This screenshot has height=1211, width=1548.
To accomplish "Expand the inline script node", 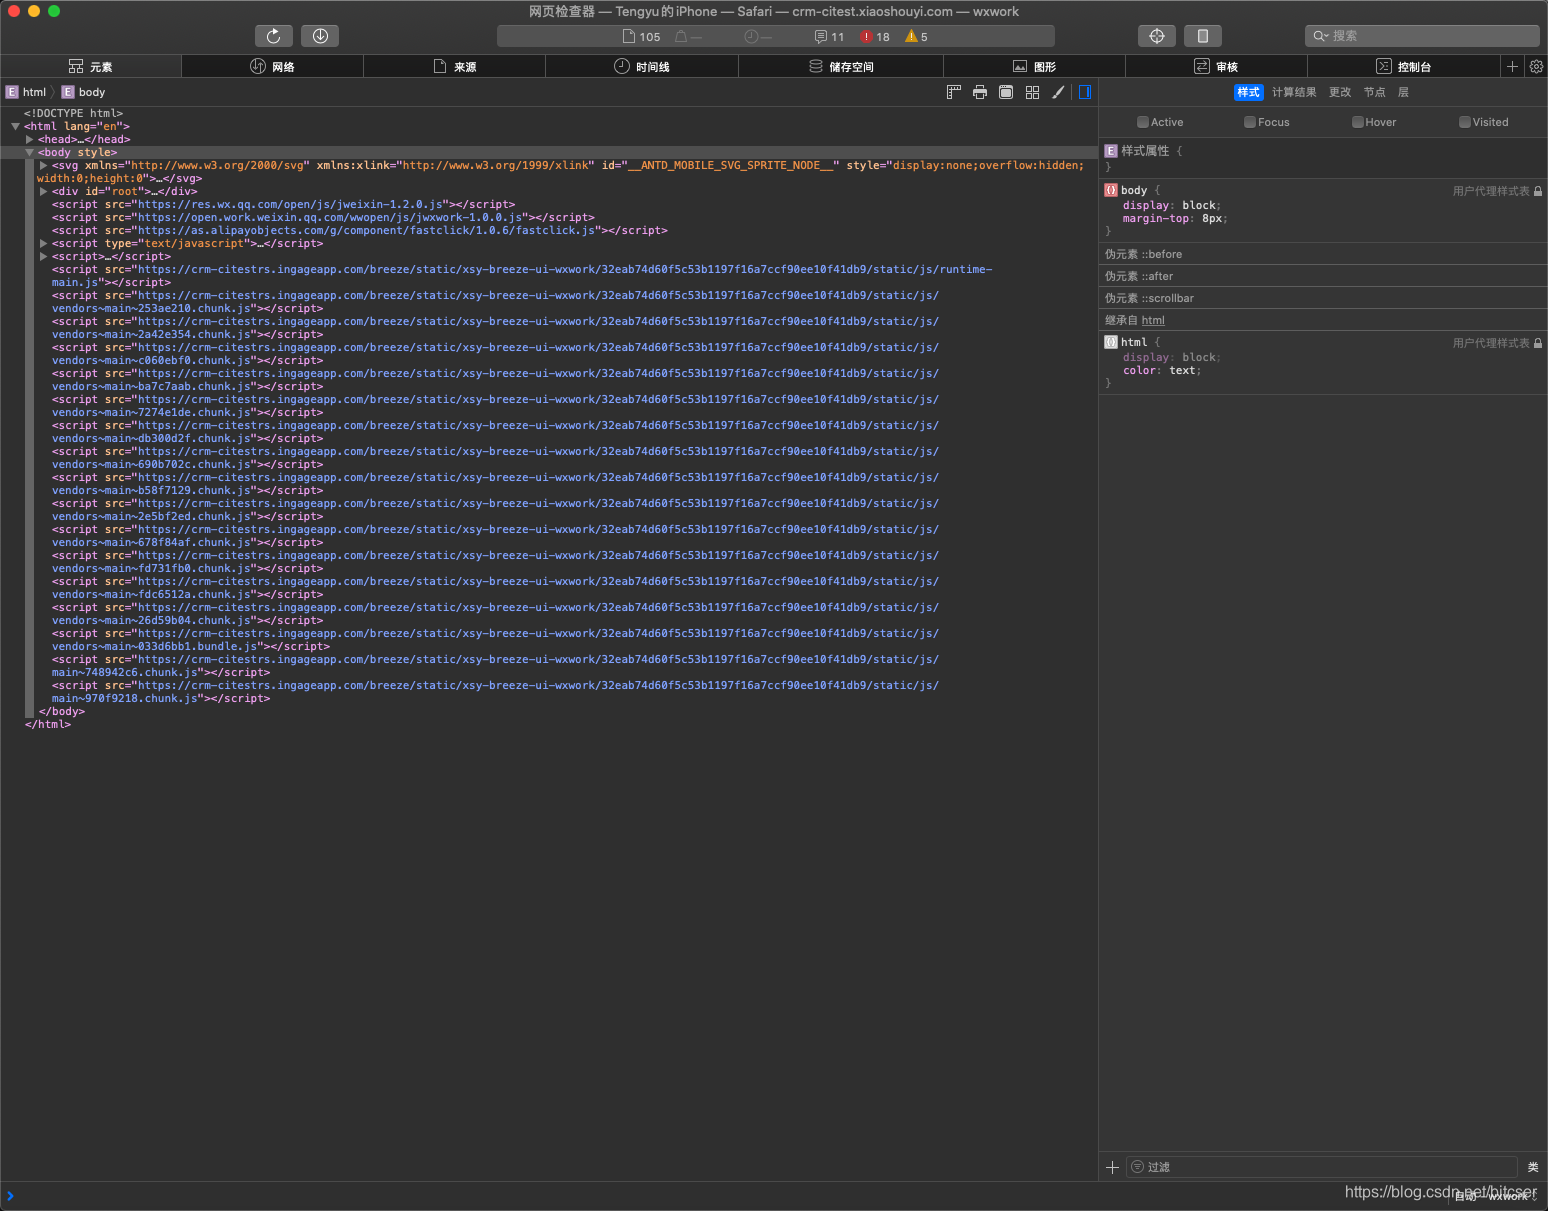I will [x=43, y=257].
